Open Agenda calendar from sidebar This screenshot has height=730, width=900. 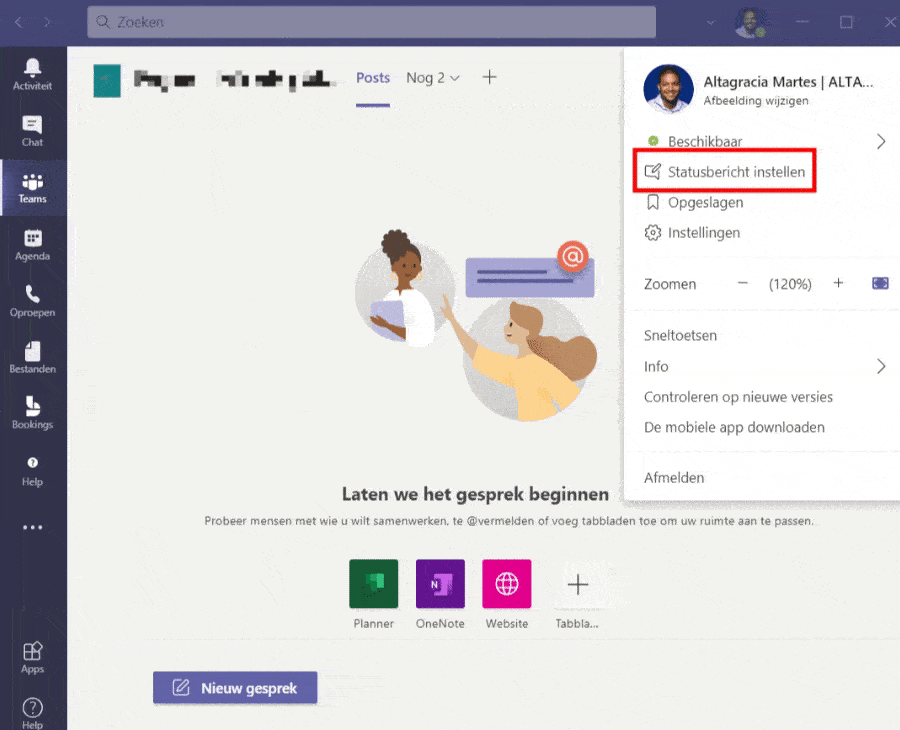[32, 244]
